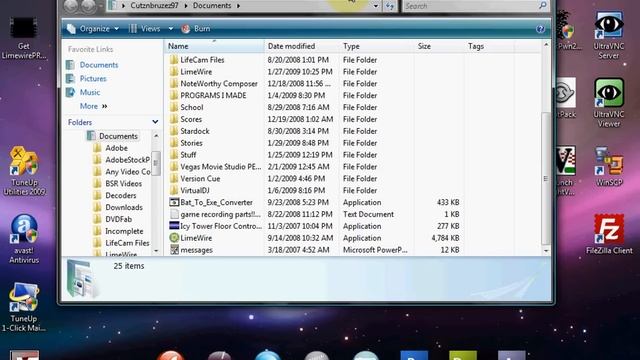This screenshot has width=640, height=360.
Task: Click Cutznbruzez97 in address breadcrumb
Action: coord(155,6)
